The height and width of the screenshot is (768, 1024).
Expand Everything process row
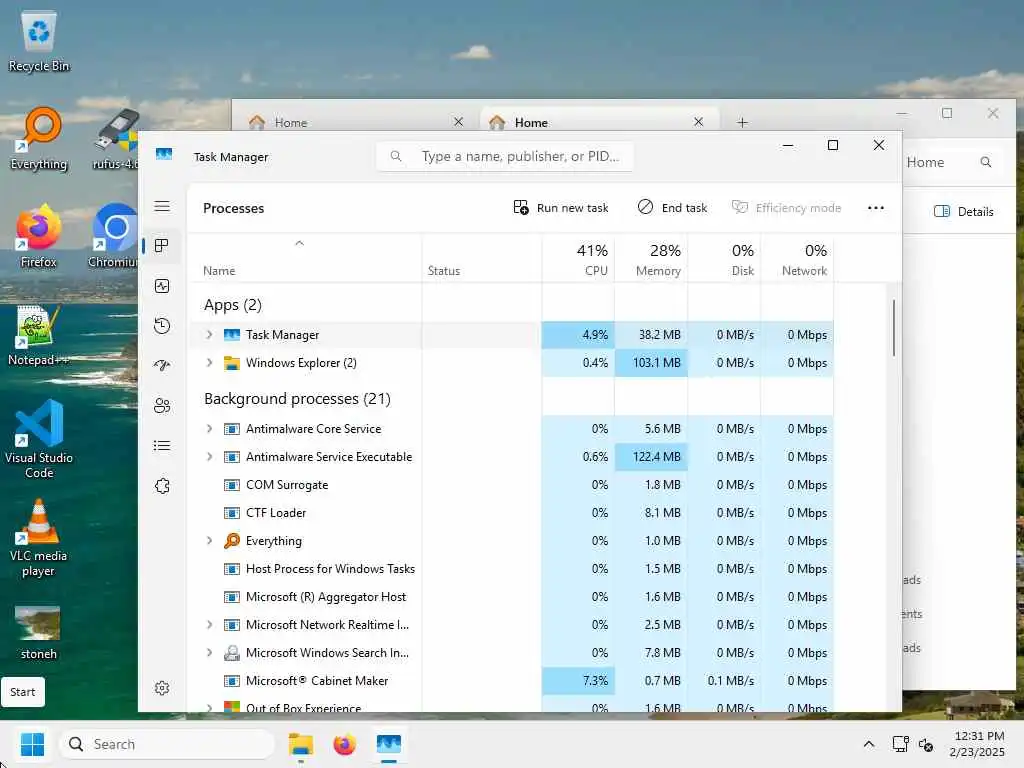[209, 541]
